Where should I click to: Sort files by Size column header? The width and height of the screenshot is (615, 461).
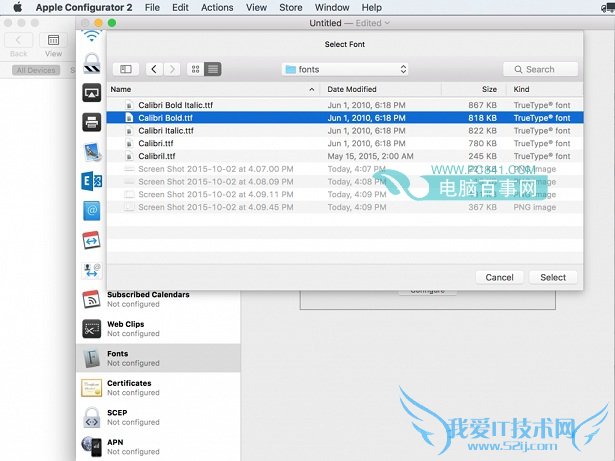[474, 89]
